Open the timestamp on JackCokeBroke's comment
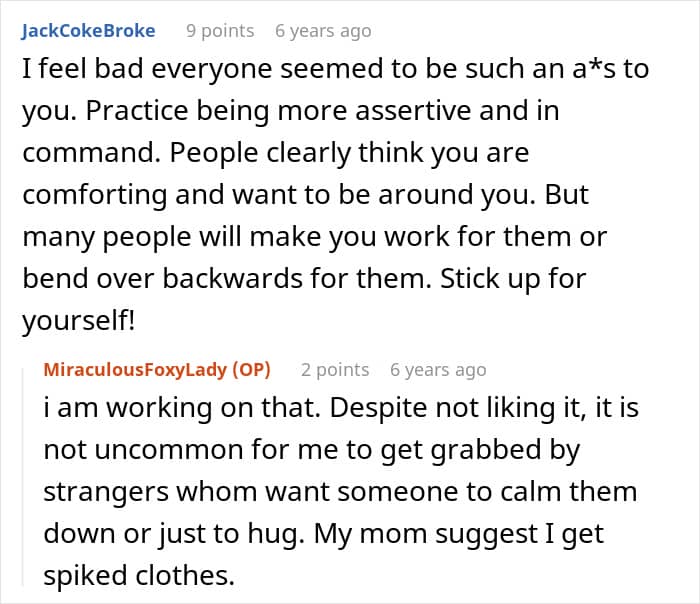 323,30
